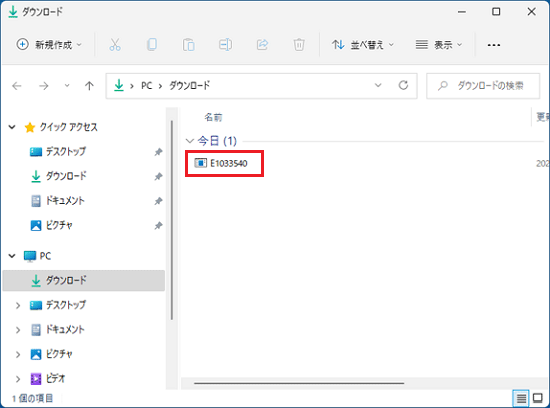Click the Cut scissors icon in toolbar

click(x=115, y=45)
